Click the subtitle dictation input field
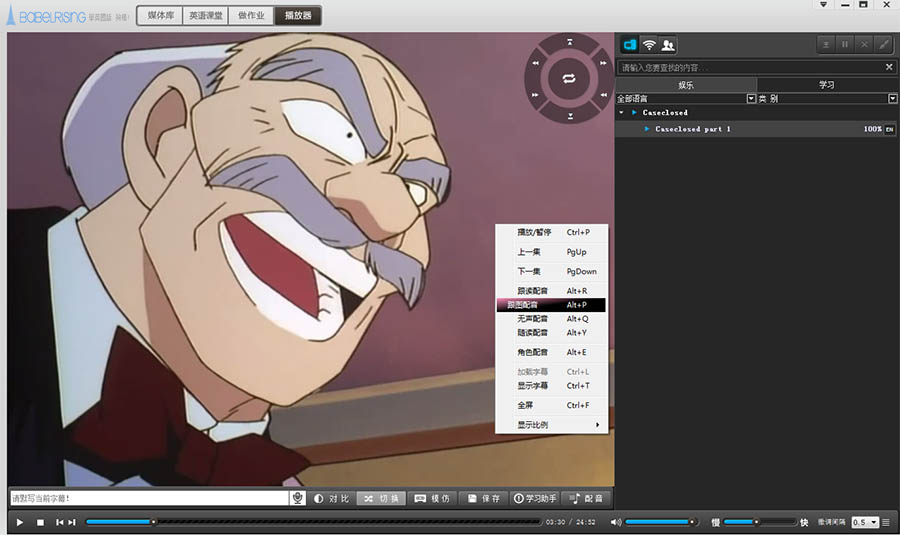900x535 pixels. pos(149,498)
